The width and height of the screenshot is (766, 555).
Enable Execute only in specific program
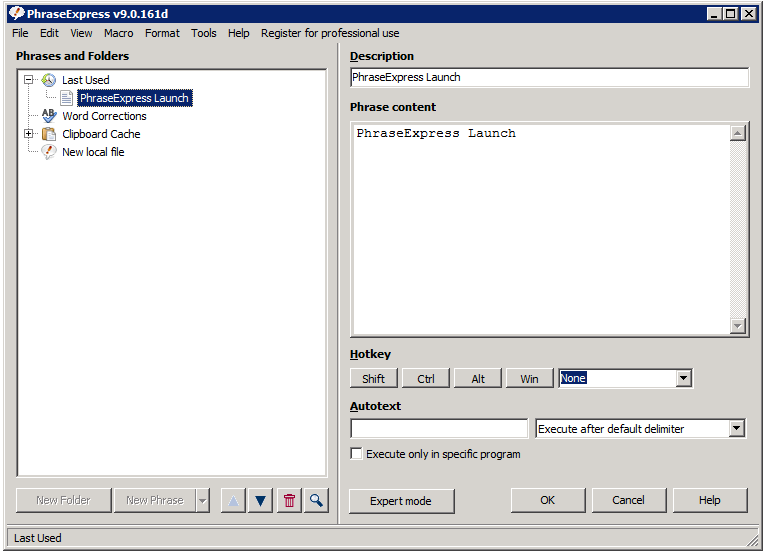coord(357,454)
